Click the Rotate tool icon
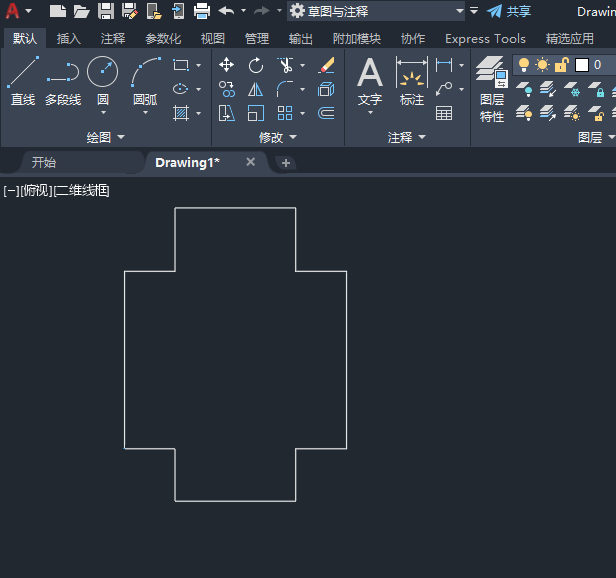Screen dimensions: 616x578 (256, 65)
